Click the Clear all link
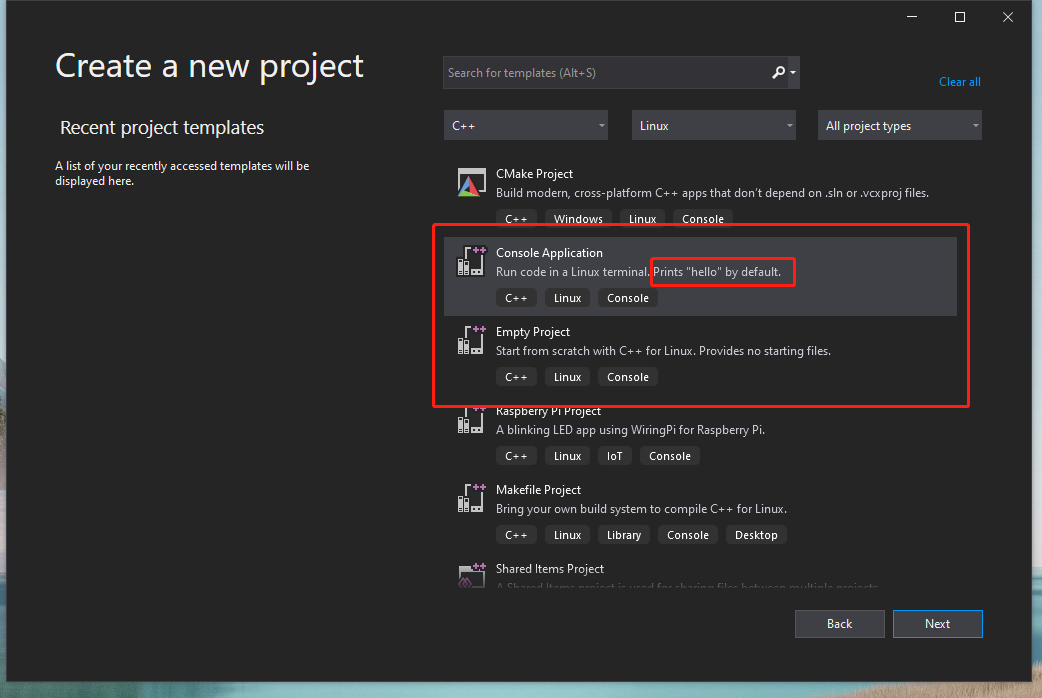 (959, 81)
